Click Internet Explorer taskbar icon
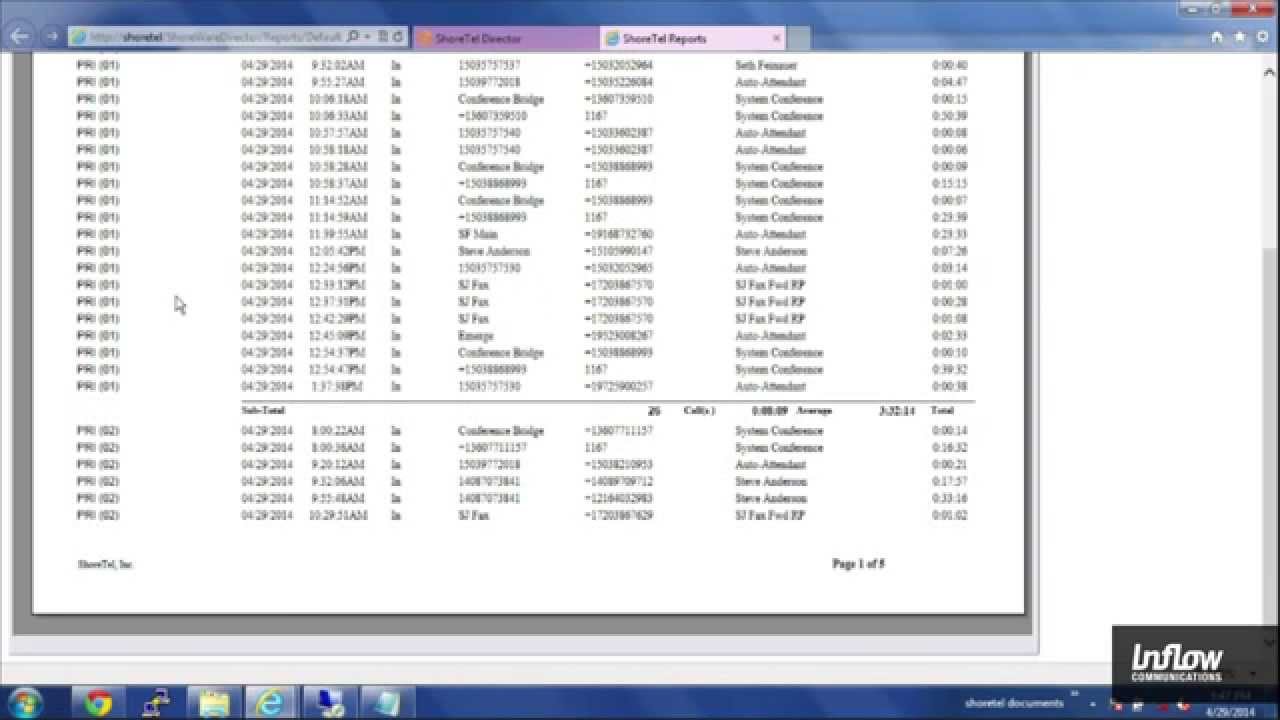 (x=269, y=704)
